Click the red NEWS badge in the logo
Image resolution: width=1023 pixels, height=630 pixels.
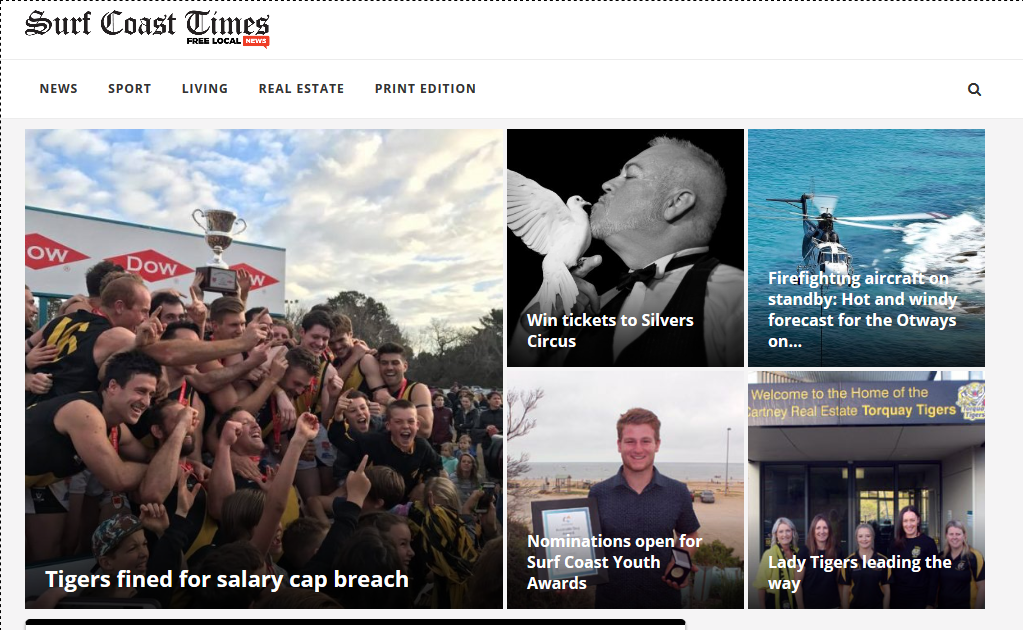pyautogui.click(x=255, y=41)
